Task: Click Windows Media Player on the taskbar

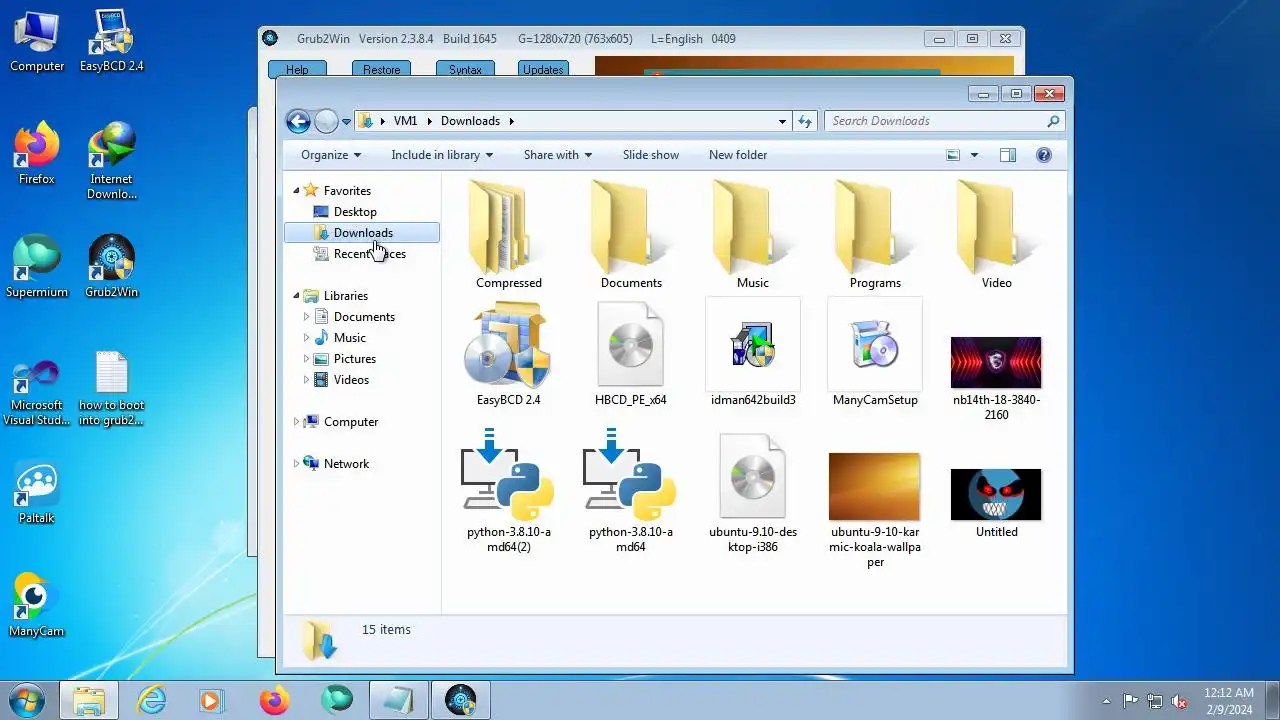Action: coord(211,700)
